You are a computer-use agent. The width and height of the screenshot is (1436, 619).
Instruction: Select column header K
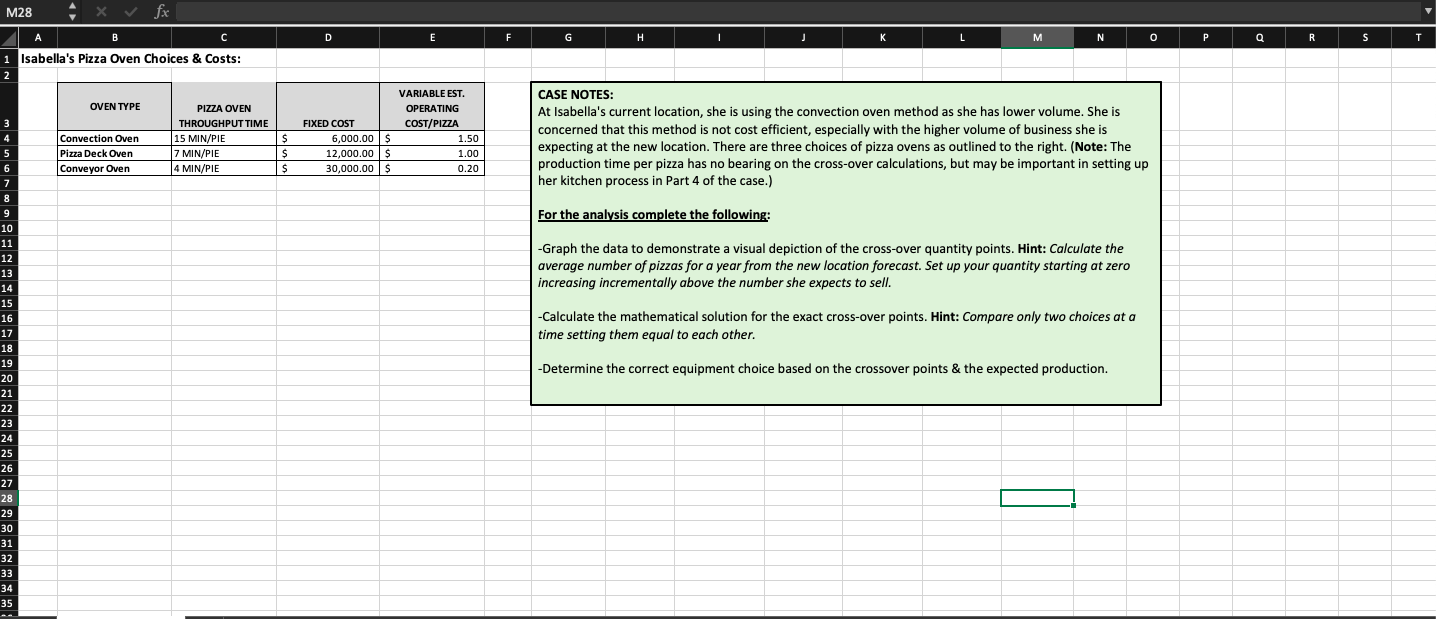(x=883, y=40)
